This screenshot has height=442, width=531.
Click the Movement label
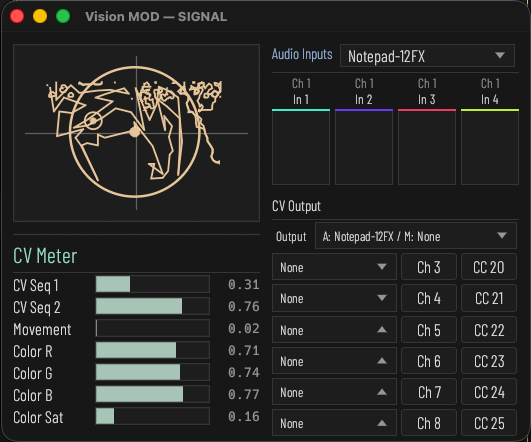click(42, 329)
